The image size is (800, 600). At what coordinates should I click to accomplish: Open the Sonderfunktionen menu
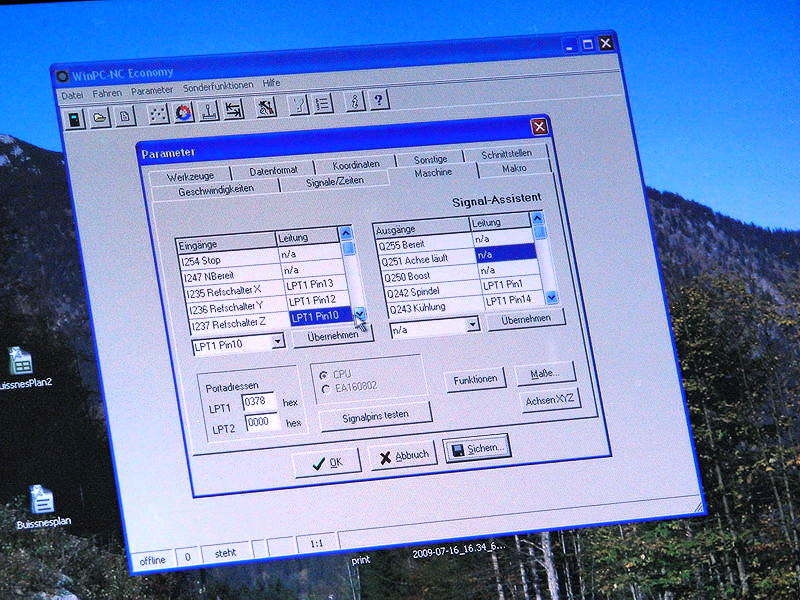pyautogui.click(x=218, y=86)
